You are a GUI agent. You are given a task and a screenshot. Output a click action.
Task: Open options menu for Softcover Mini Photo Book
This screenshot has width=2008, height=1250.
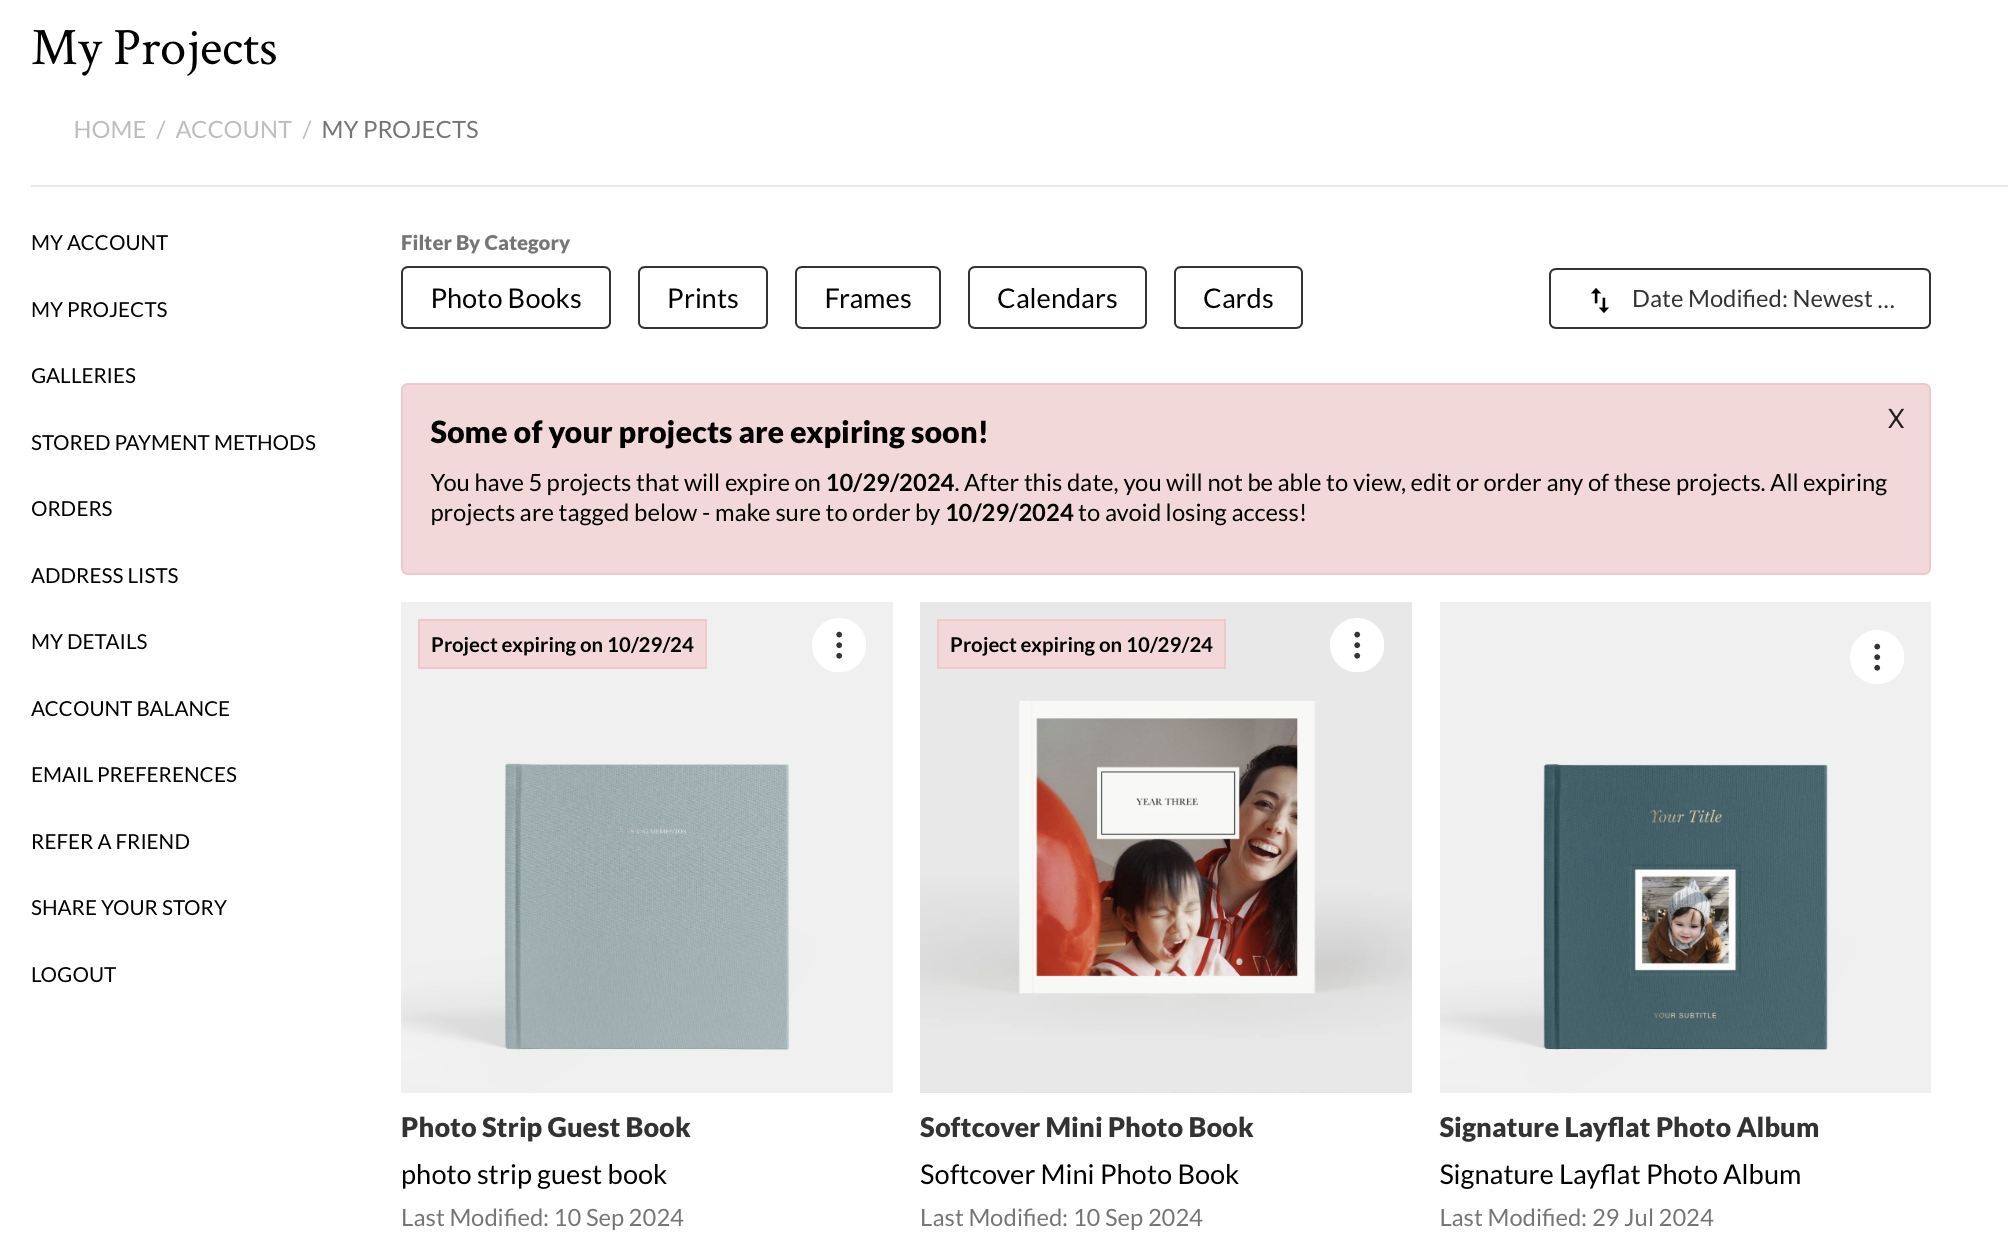tap(1356, 645)
